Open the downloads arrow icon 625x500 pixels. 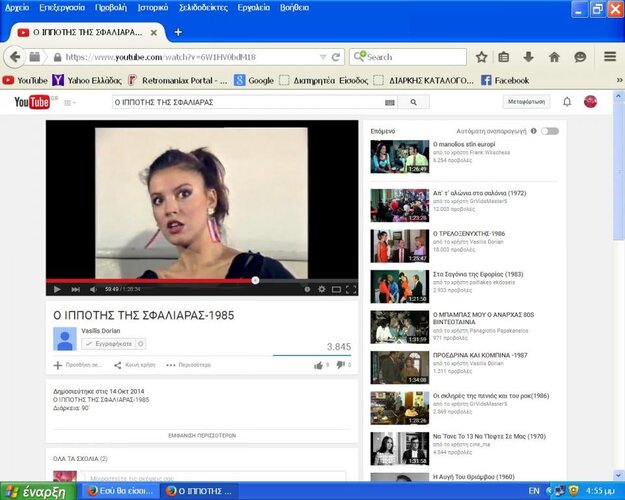(529, 57)
